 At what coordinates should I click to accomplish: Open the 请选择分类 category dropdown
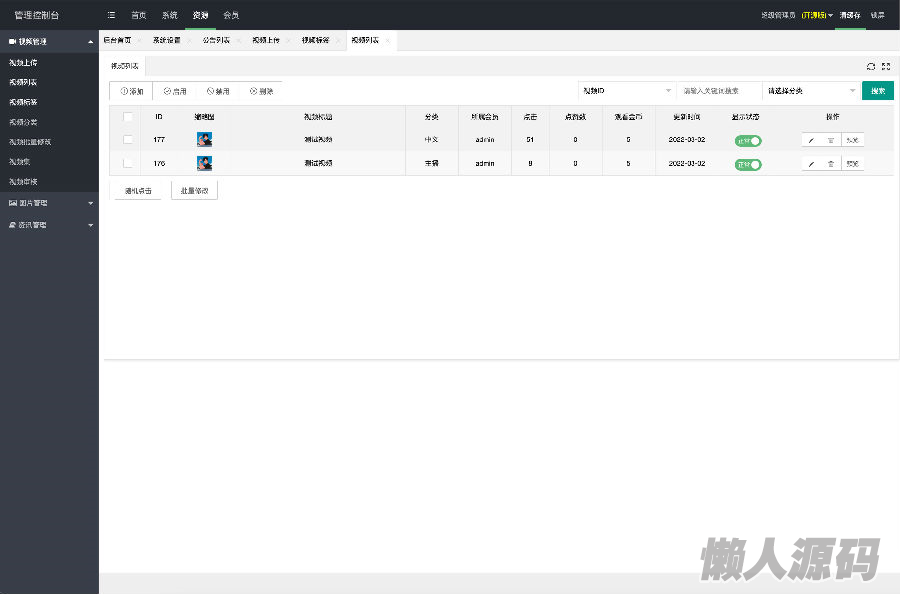coord(811,91)
